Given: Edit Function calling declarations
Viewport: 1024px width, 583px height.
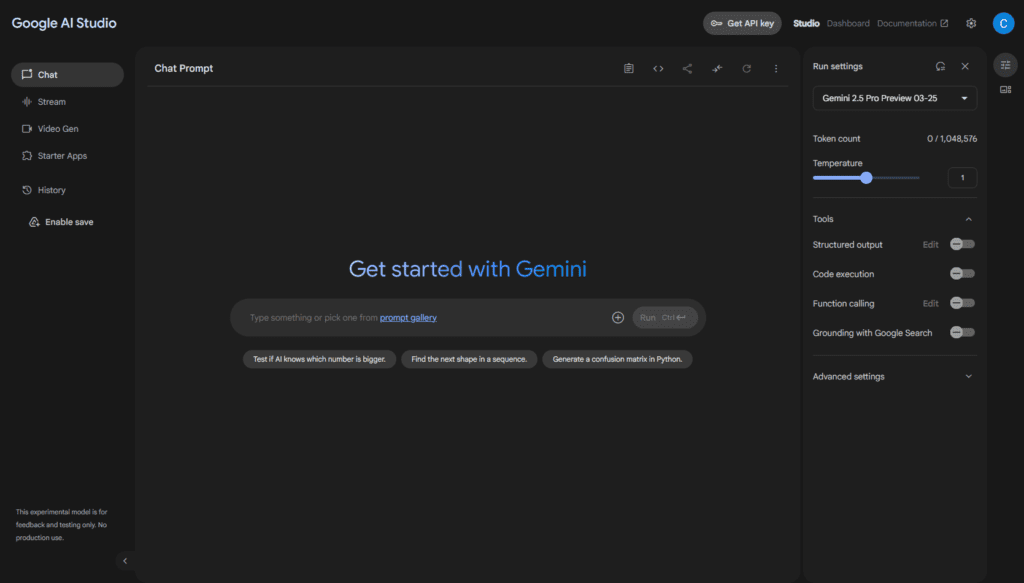Looking at the screenshot, I should click(931, 304).
